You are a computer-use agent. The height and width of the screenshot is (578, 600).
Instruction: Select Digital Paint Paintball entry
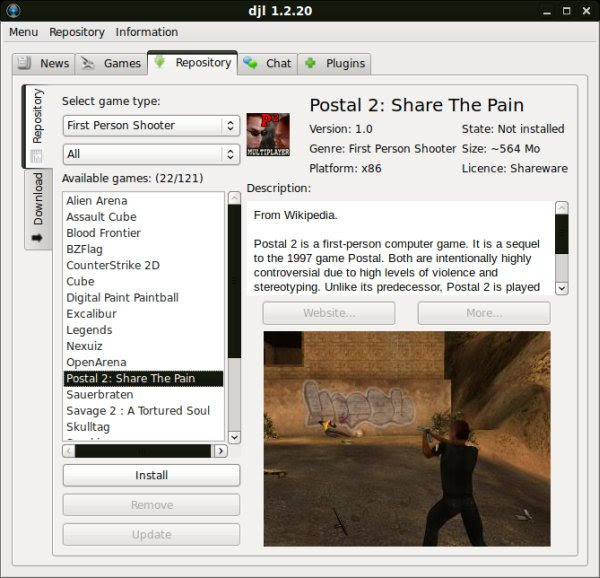pyautogui.click(x=143, y=298)
